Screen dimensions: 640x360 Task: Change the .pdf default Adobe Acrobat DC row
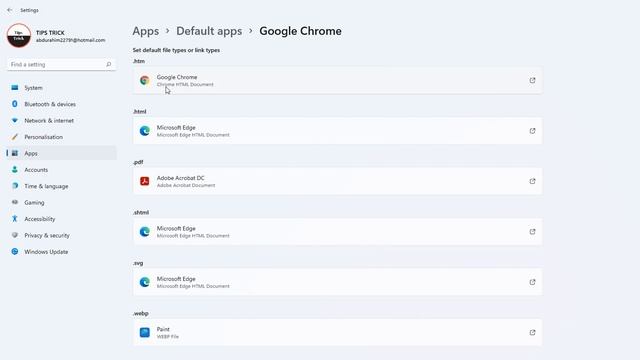tap(338, 181)
